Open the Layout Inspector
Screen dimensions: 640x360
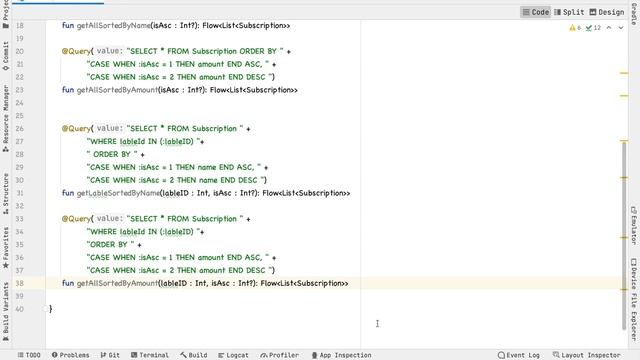(586, 355)
